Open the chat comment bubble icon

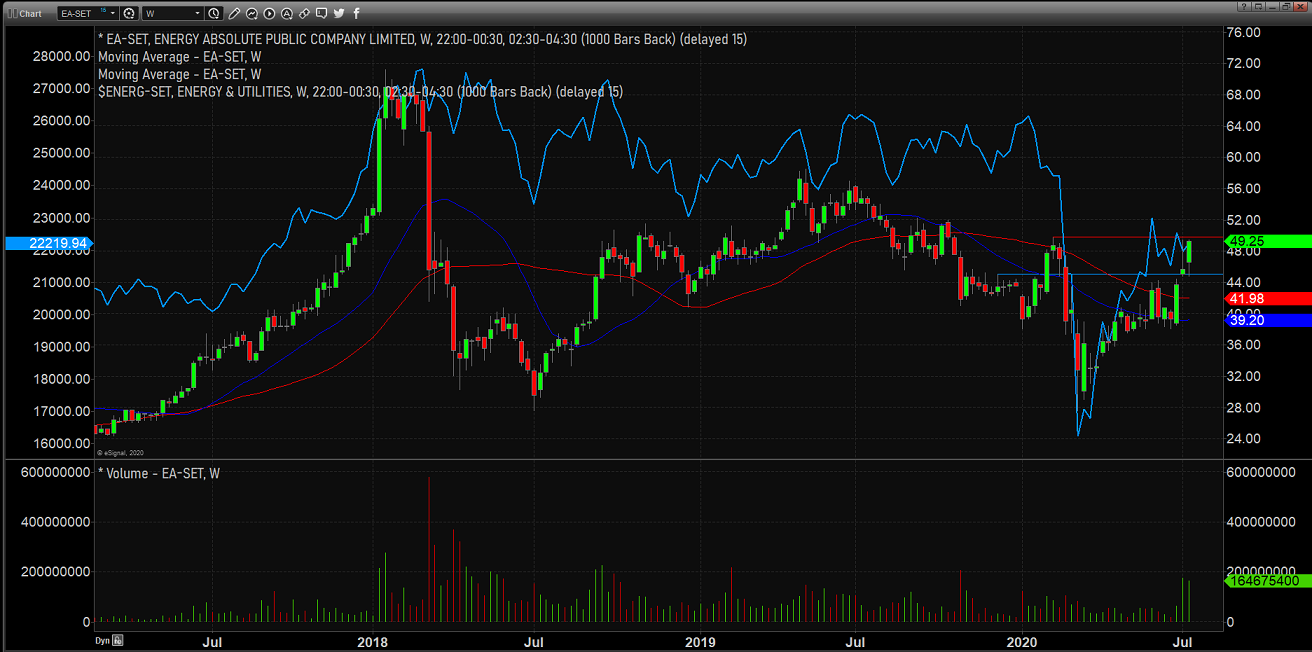coord(321,13)
